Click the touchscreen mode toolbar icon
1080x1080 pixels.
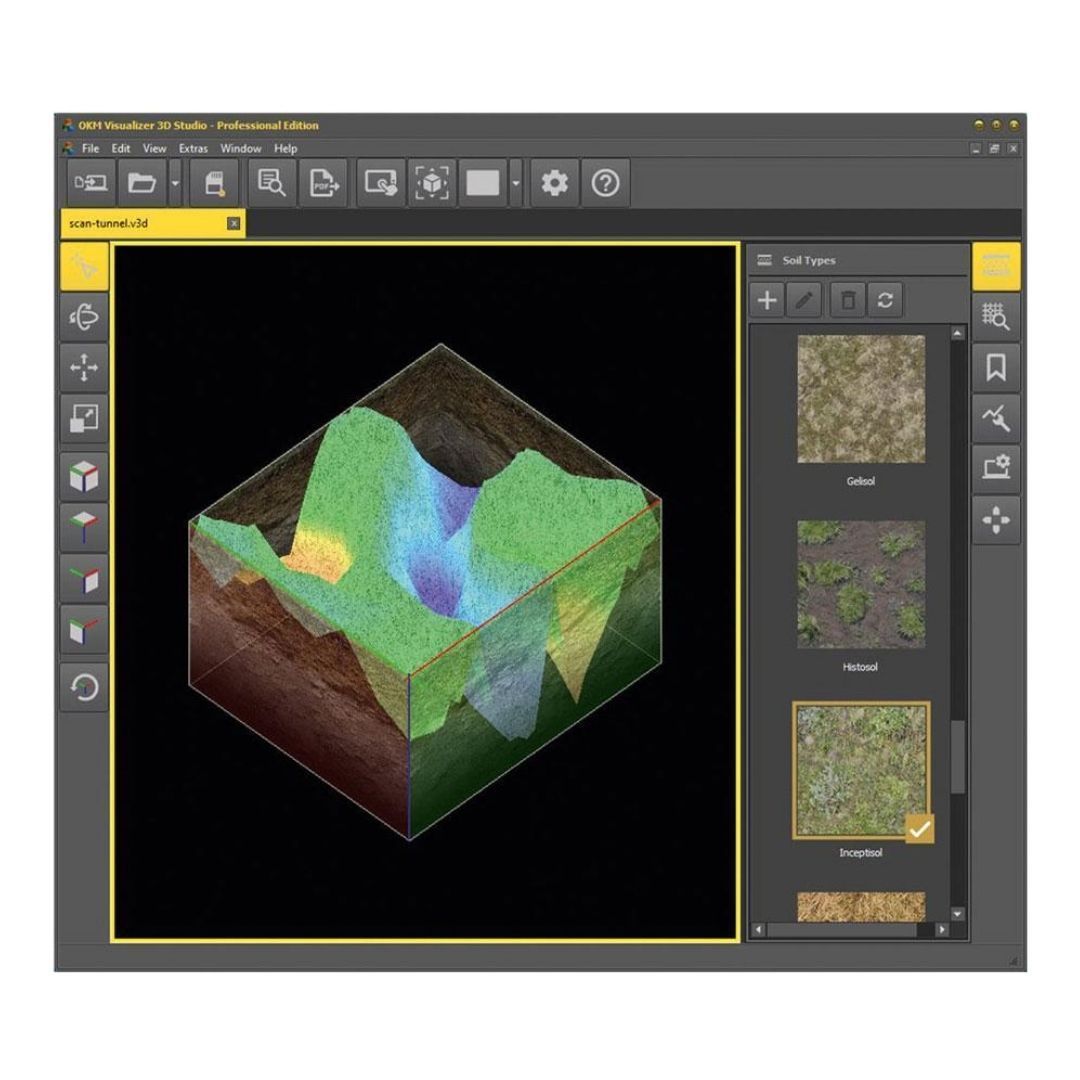(380, 183)
